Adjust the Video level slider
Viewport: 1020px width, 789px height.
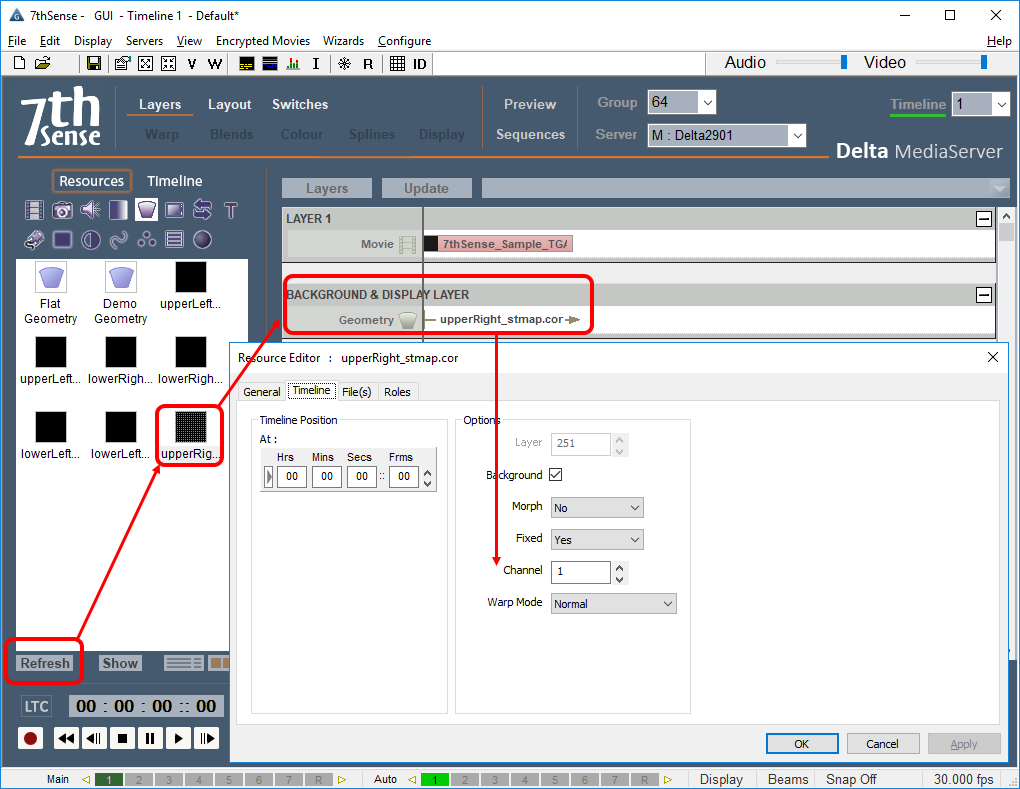click(984, 62)
